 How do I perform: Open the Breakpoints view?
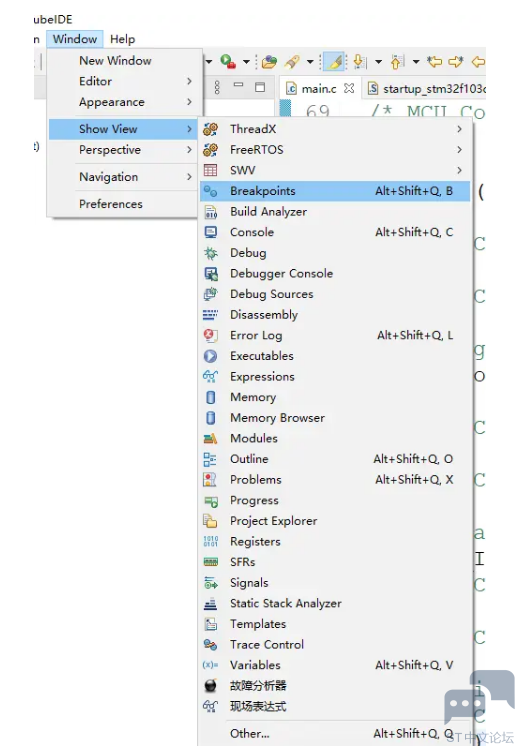[x=335, y=191]
